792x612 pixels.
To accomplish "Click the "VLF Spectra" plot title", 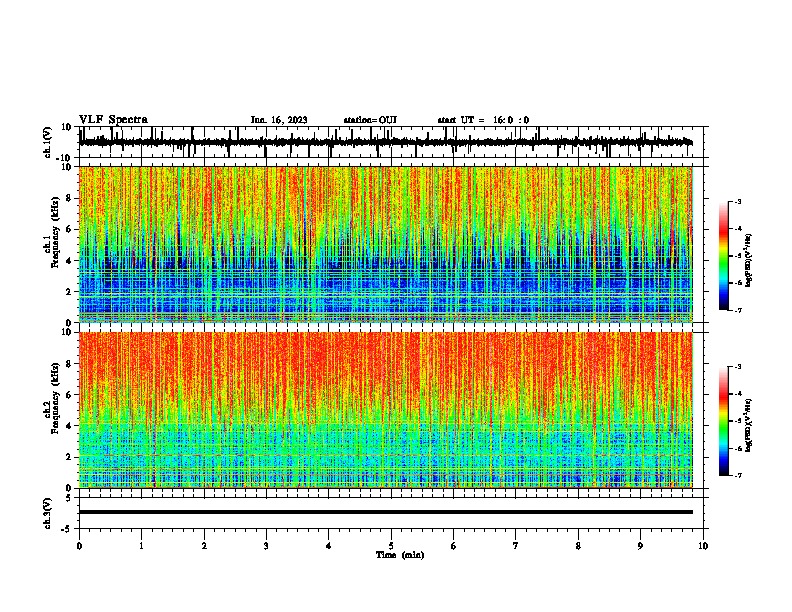I will click(x=113, y=120).
